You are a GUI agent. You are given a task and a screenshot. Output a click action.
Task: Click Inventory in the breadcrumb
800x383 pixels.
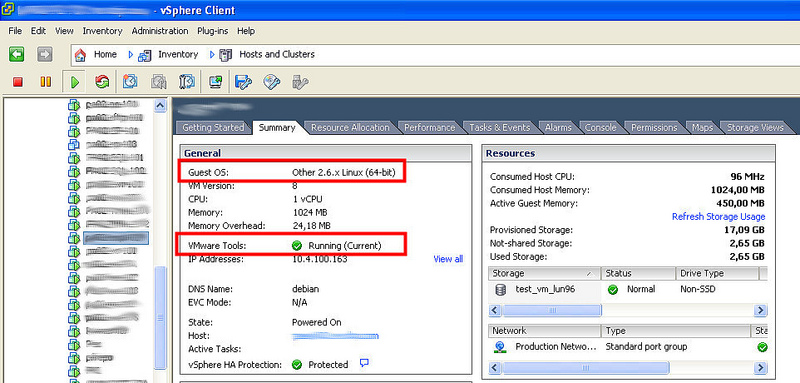coord(178,54)
